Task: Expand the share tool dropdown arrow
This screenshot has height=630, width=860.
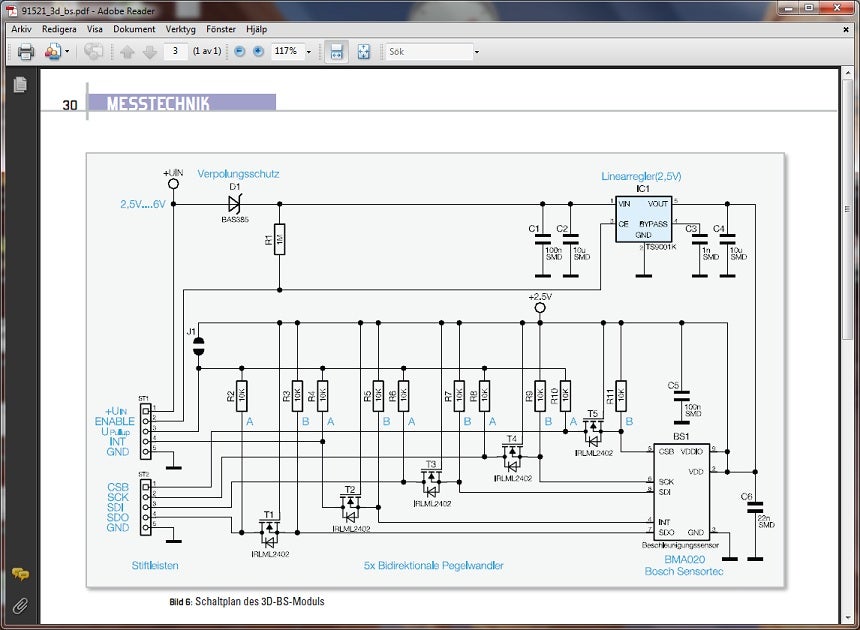Action: coord(67,52)
